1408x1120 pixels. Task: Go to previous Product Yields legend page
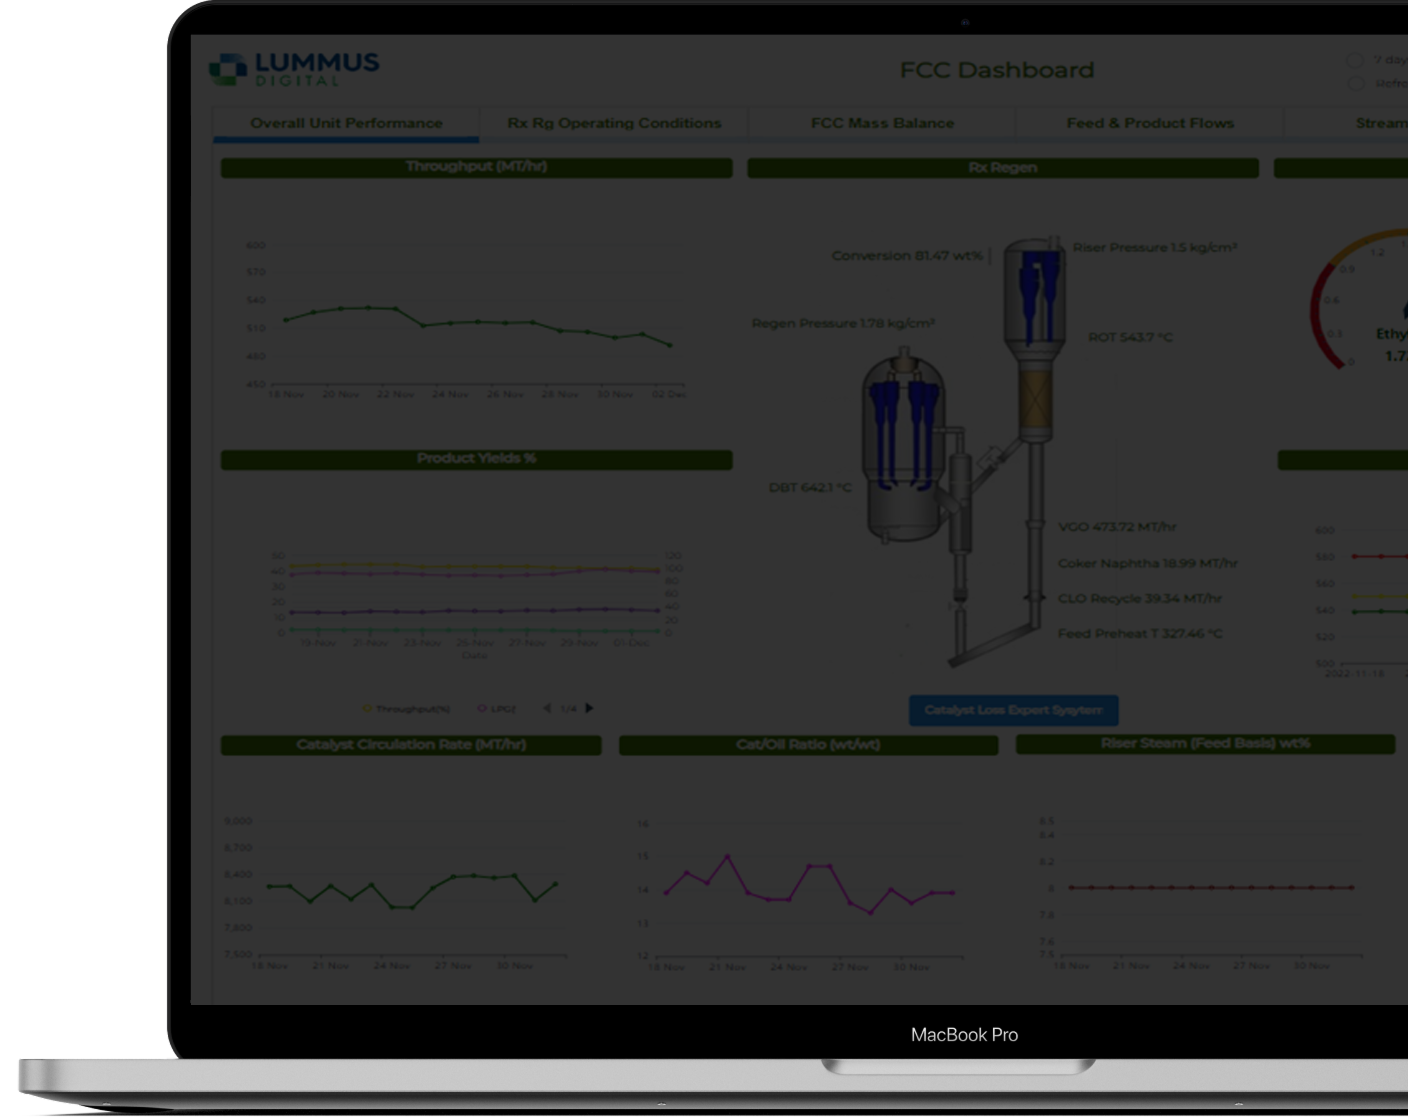click(x=547, y=708)
